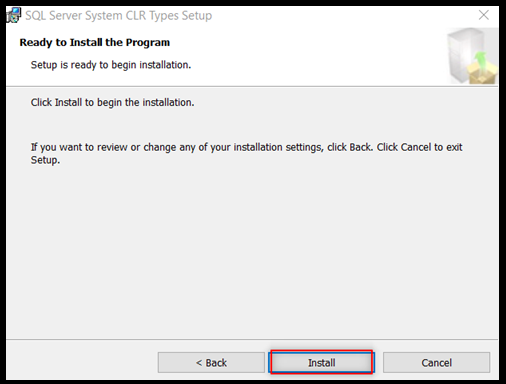Screen dimensions: 506x384
Task: Click the cardboard box graphic in the banner
Action: [x=482, y=74]
